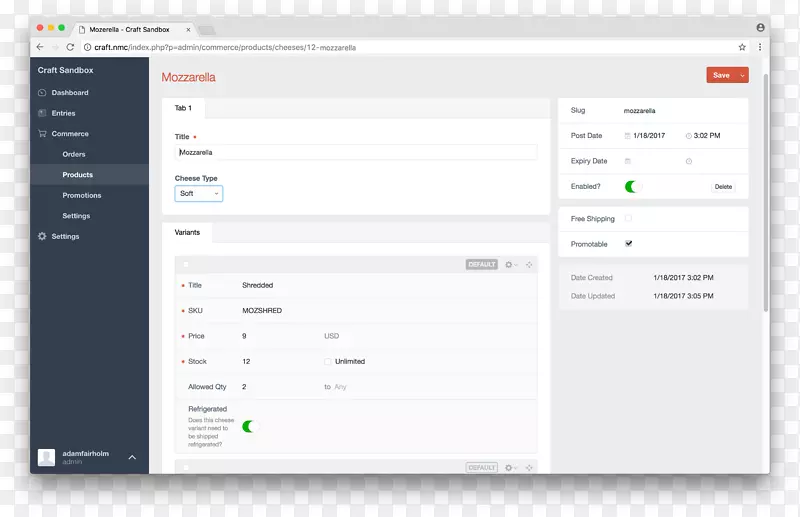Toggle the Refrigerated switch
The height and width of the screenshot is (517, 800).
pos(250,427)
